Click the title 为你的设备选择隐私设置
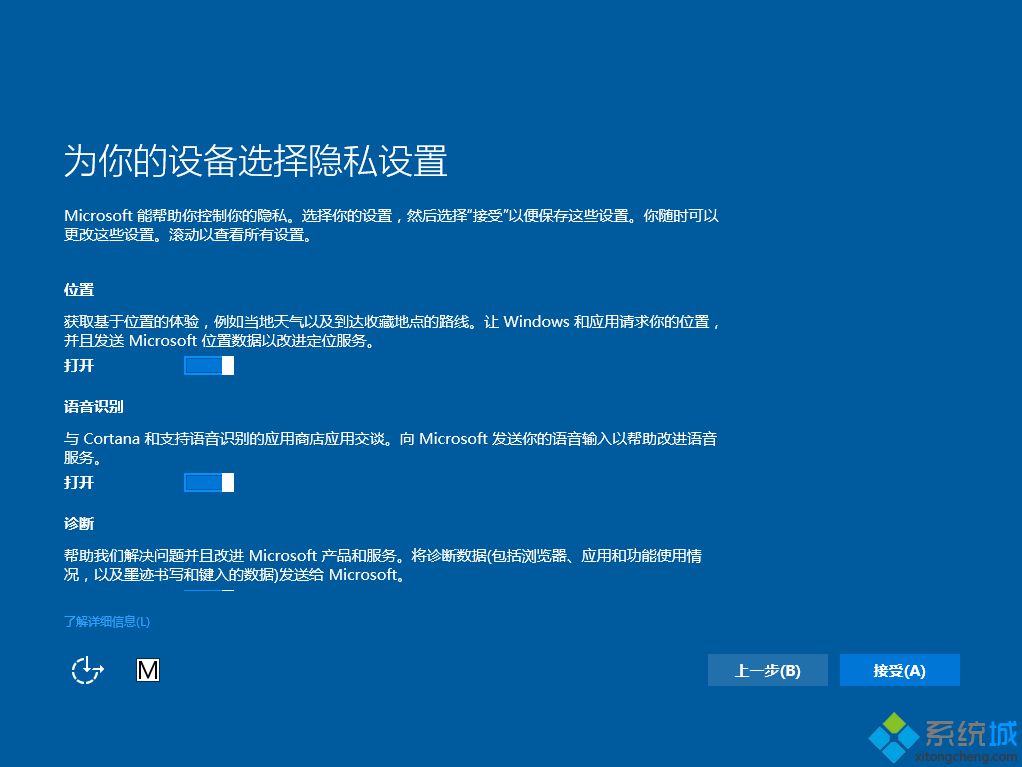Image resolution: width=1022 pixels, height=767 pixels. pyautogui.click(x=255, y=161)
